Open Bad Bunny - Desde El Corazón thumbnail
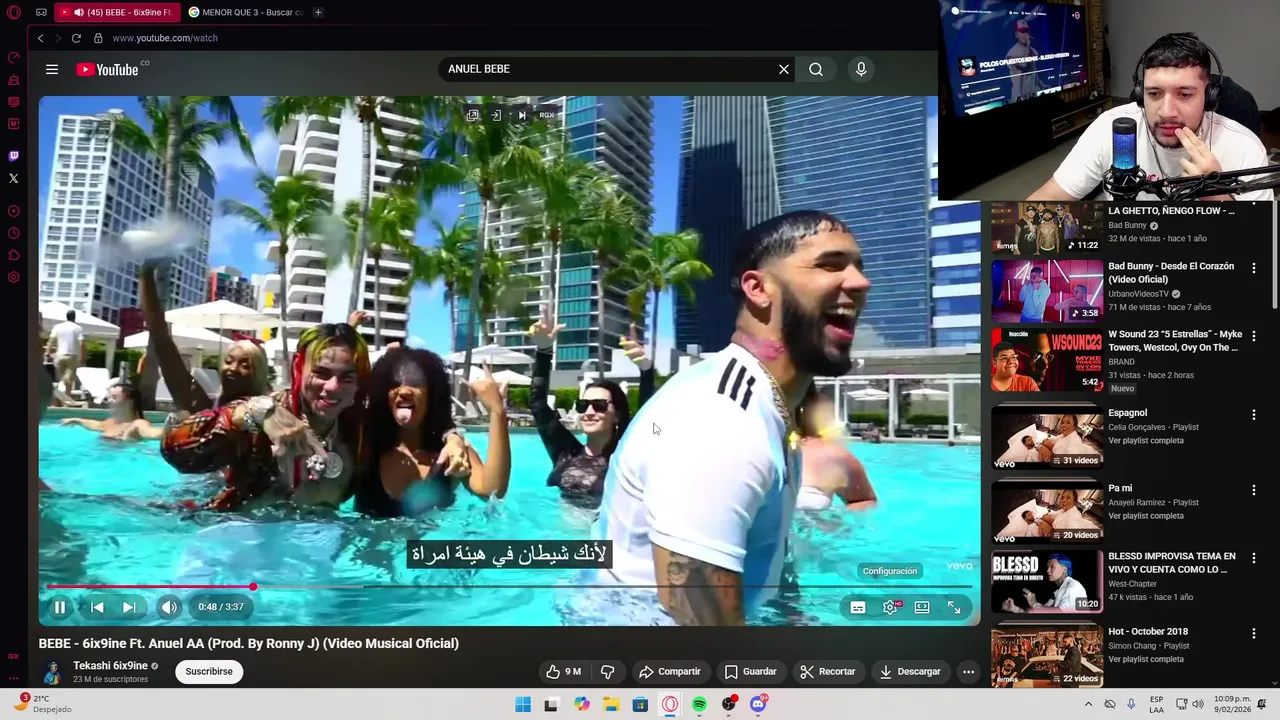 [1047, 291]
